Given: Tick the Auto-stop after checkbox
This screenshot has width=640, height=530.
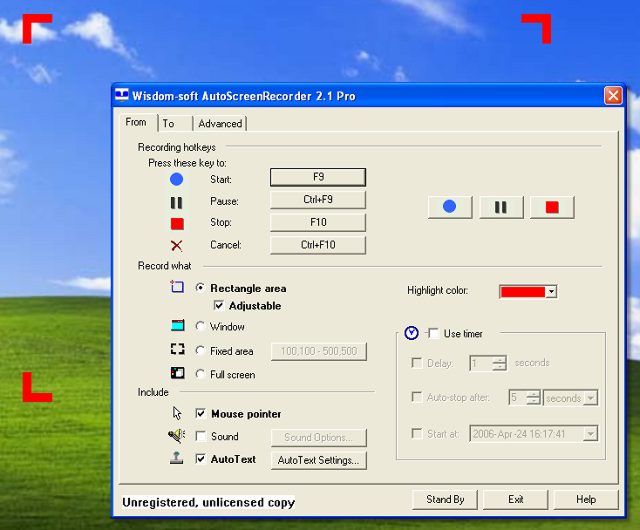Looking at the screenshot, I should tap(417, 397).
